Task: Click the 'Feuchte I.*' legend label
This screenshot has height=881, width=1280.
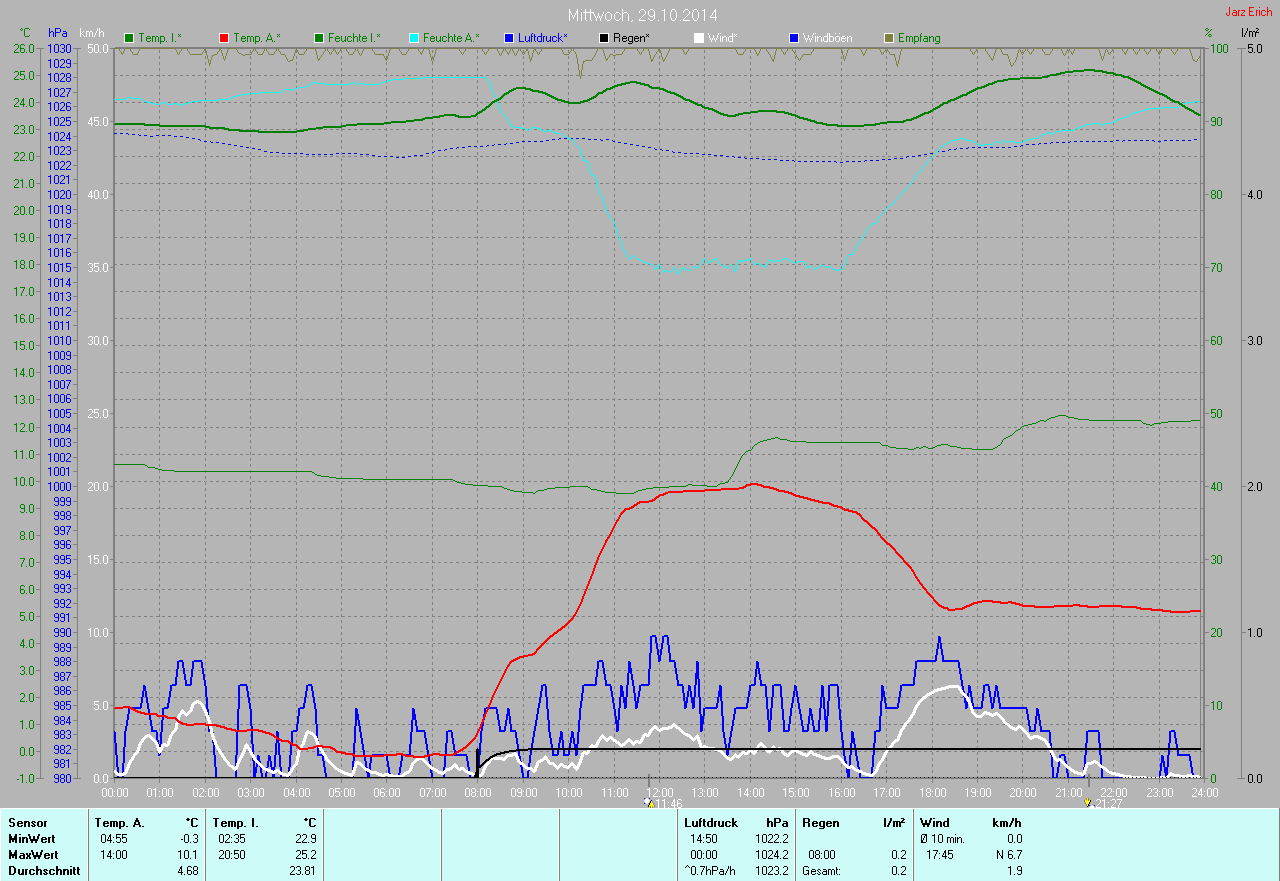Action: click(x=355, y=38)
